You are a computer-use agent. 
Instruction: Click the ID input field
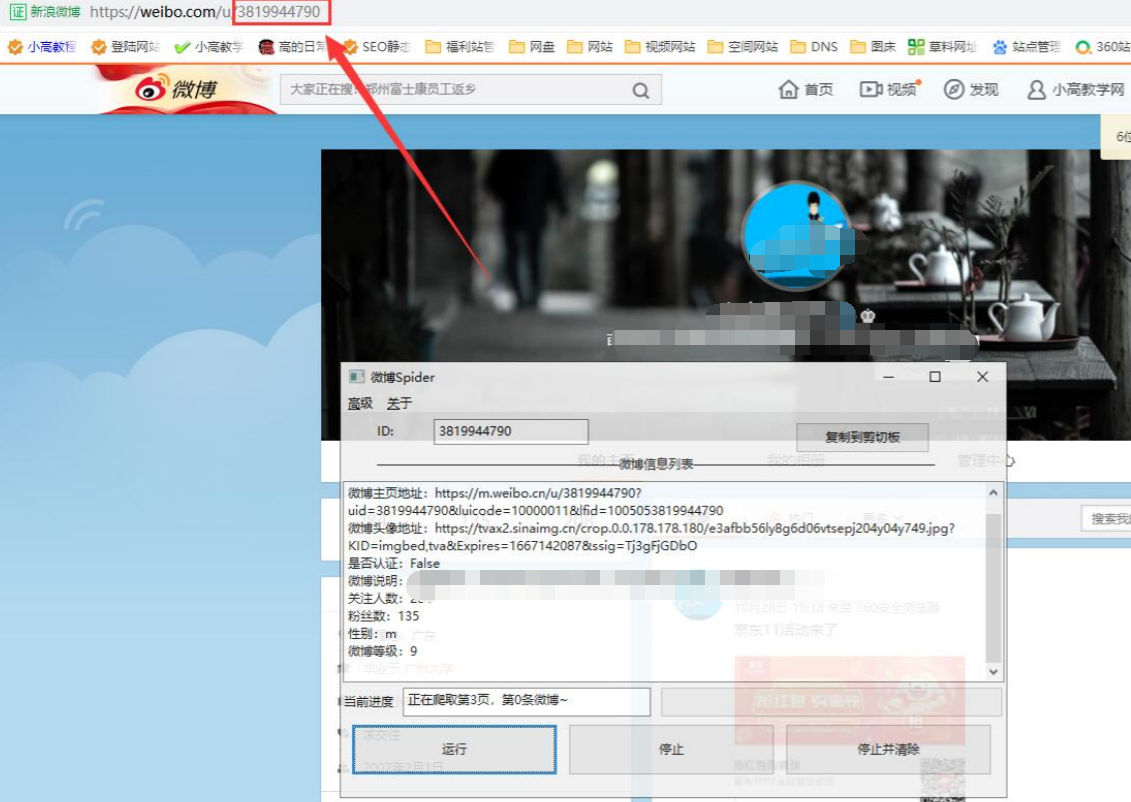pyautogui.click(x=511, y=431)
